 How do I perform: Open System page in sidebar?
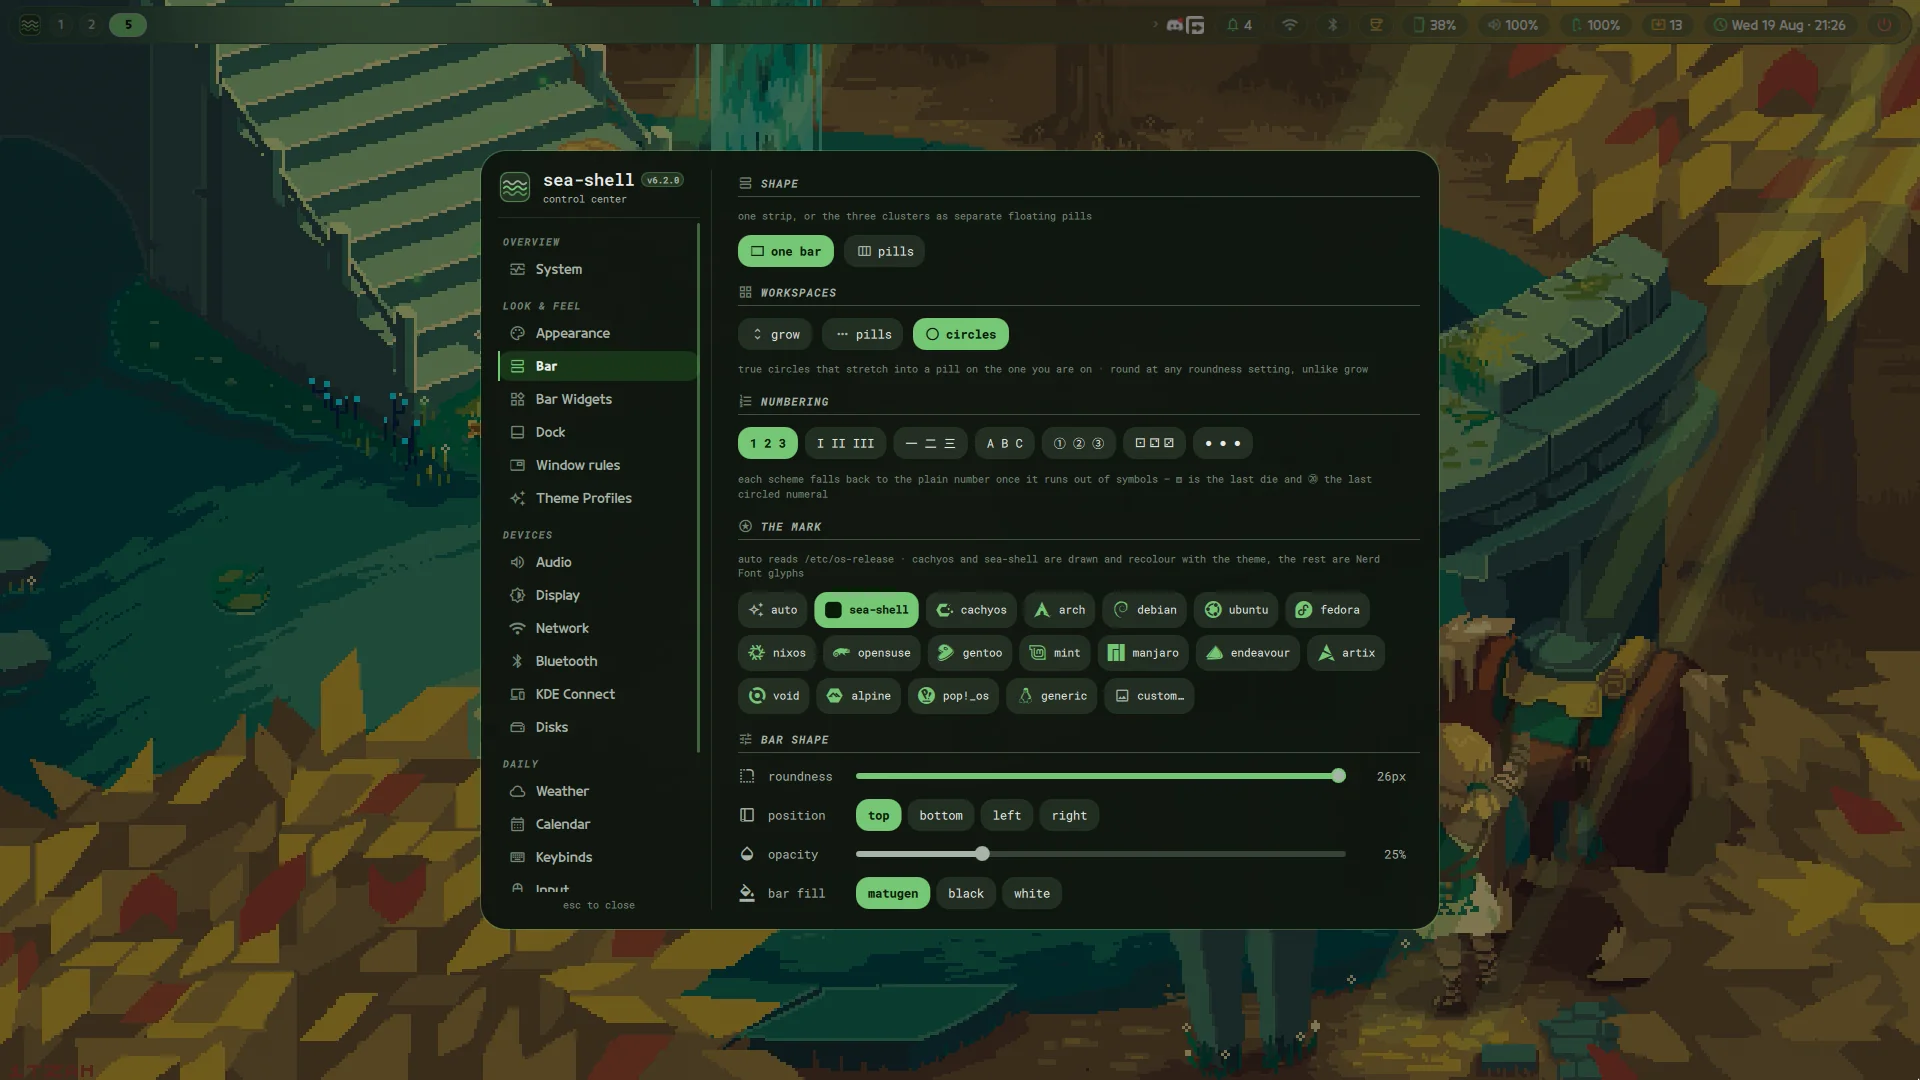(597, 269)
